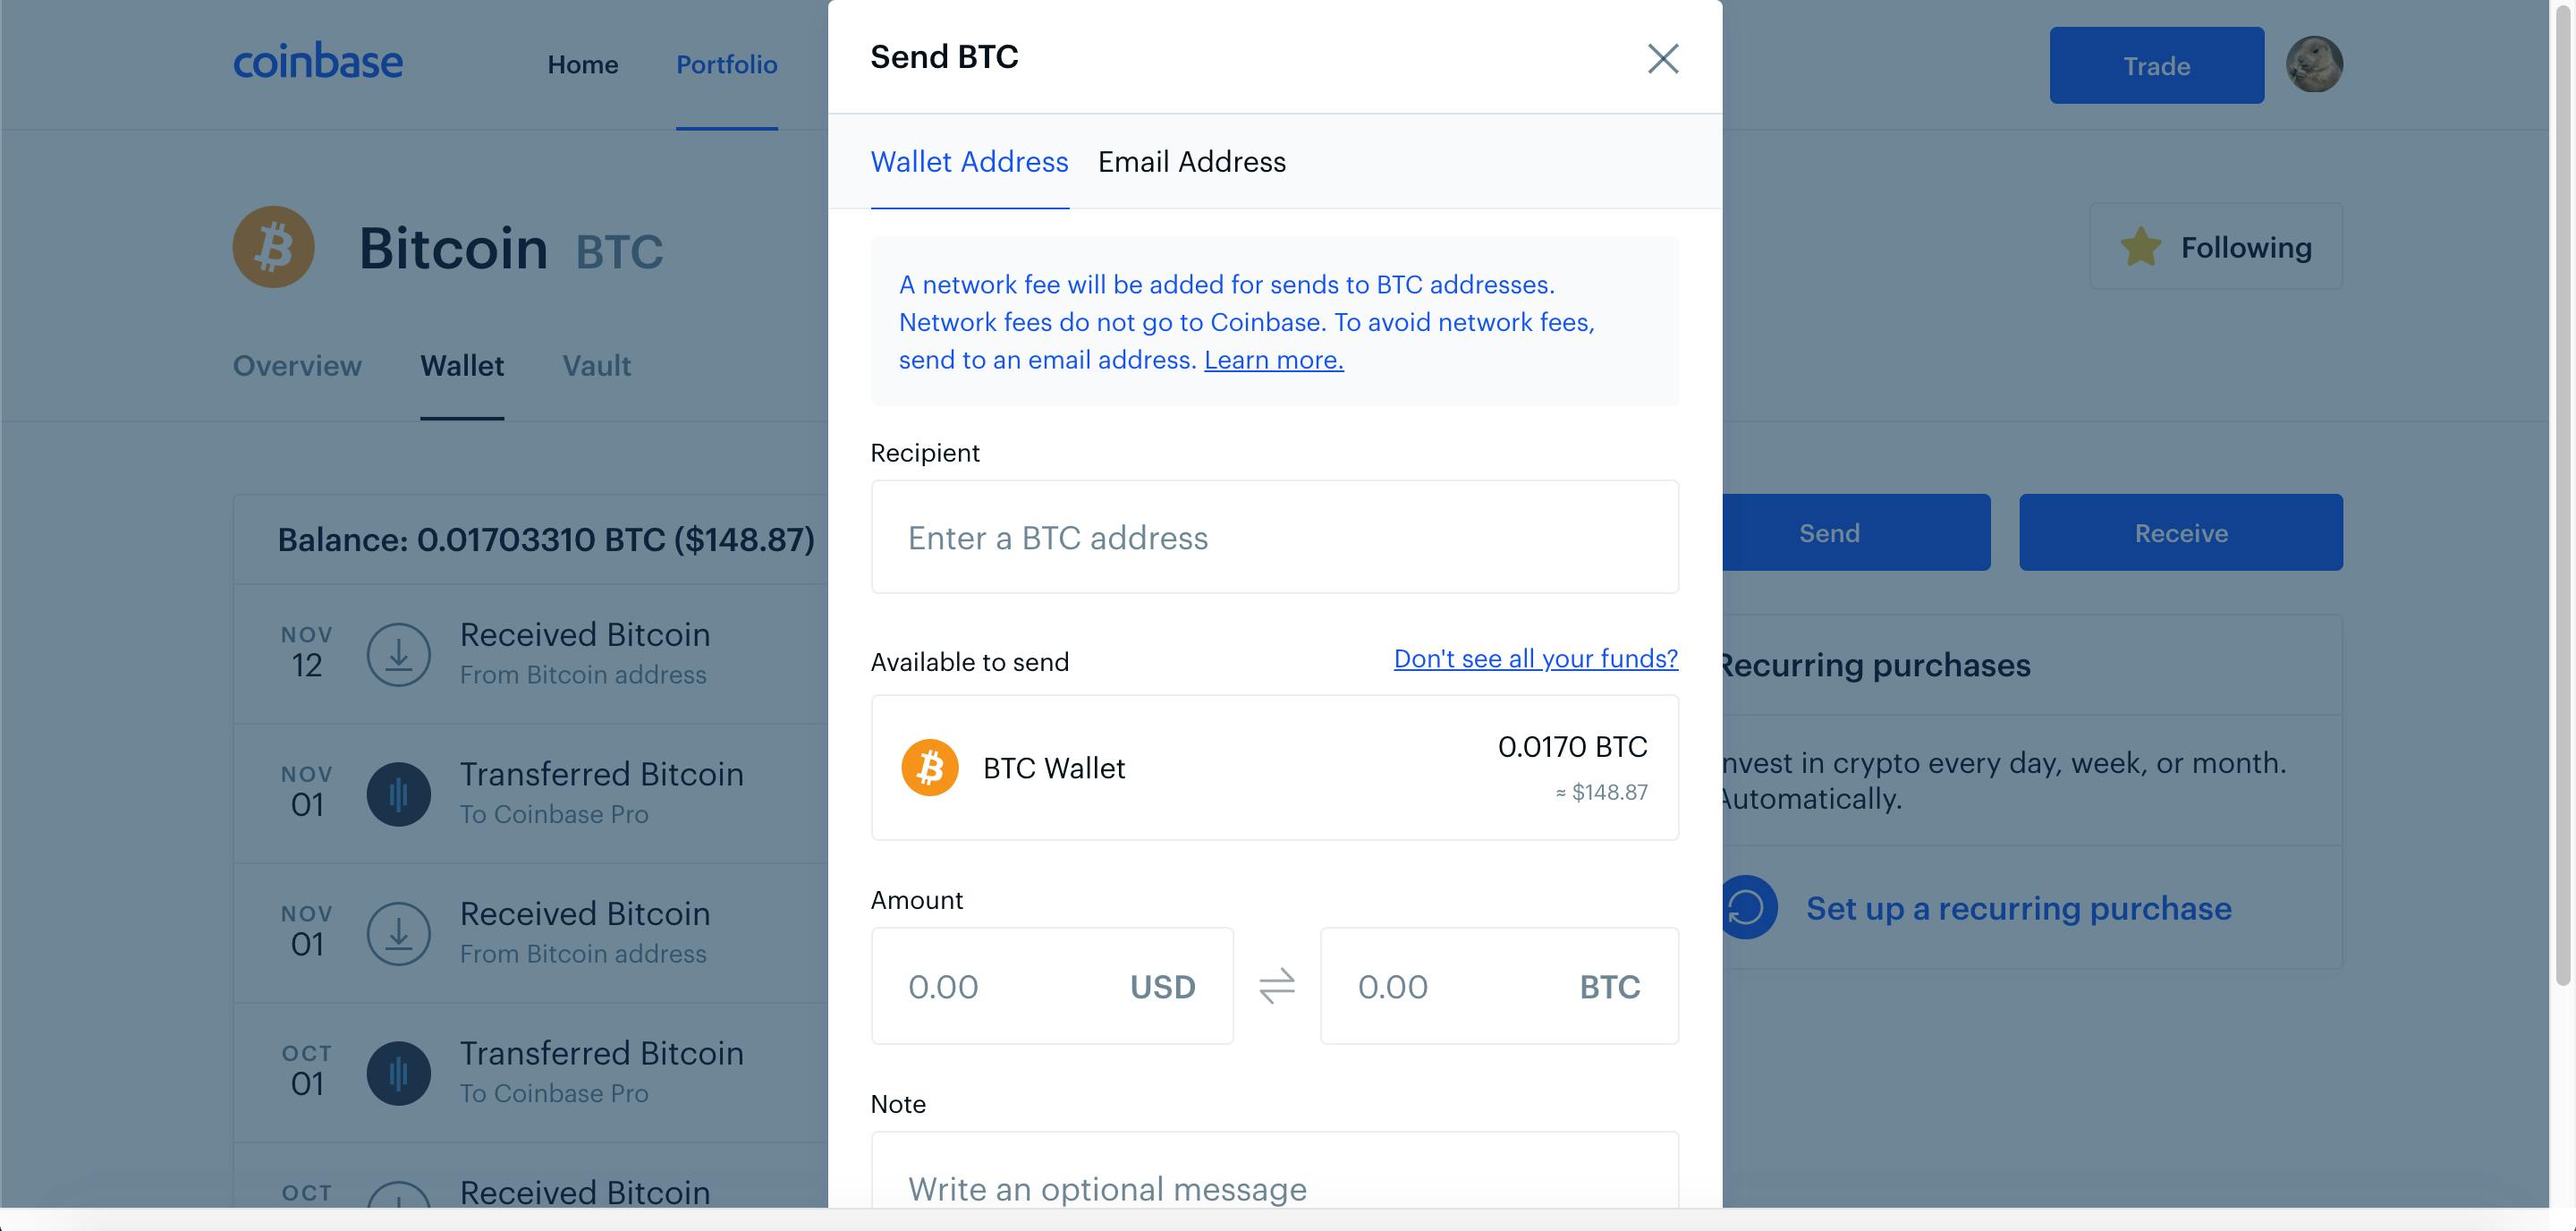
Task: Click the star icon on the Following button
Action: point(2141,245)
